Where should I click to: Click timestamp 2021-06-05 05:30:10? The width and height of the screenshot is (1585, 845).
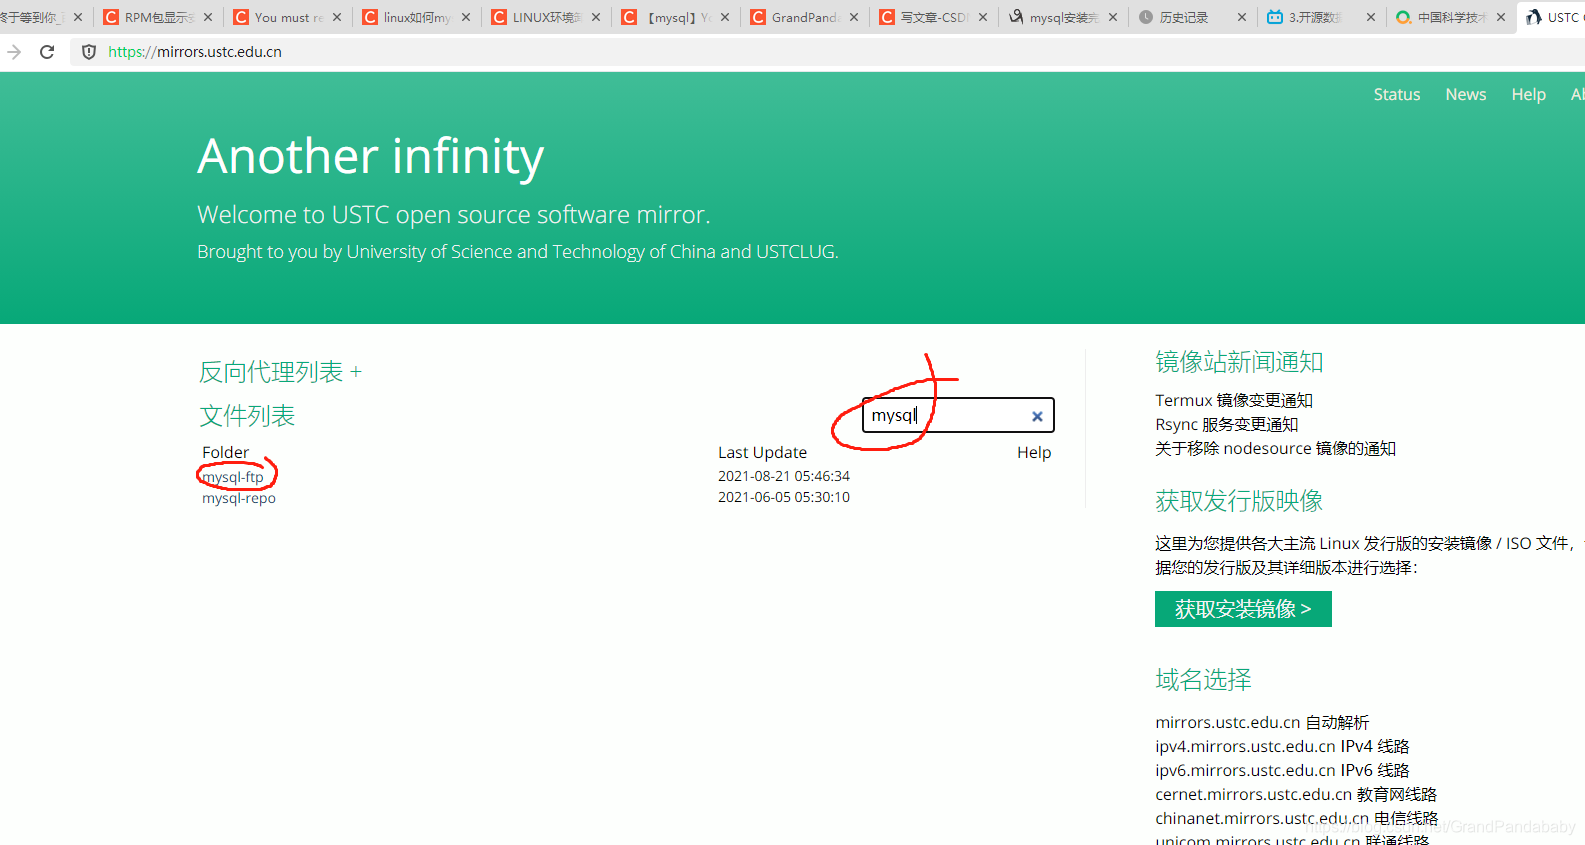coord(784,497)
